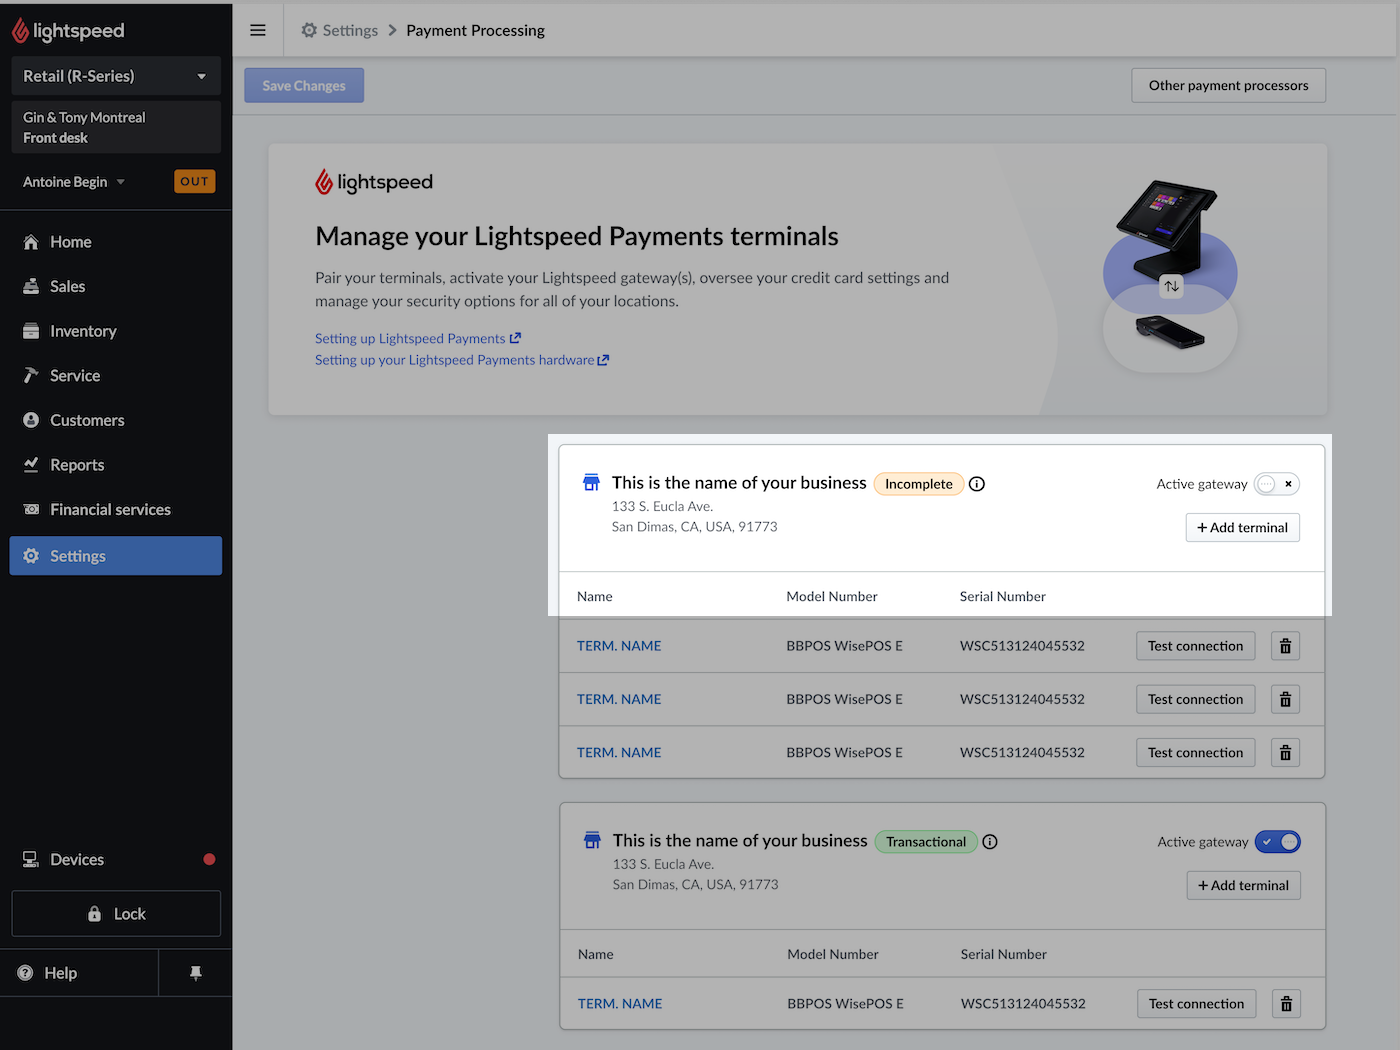Go to Customers
Image resolution: width=1400 pixels, height=1050 pixels.
[116, 420]
